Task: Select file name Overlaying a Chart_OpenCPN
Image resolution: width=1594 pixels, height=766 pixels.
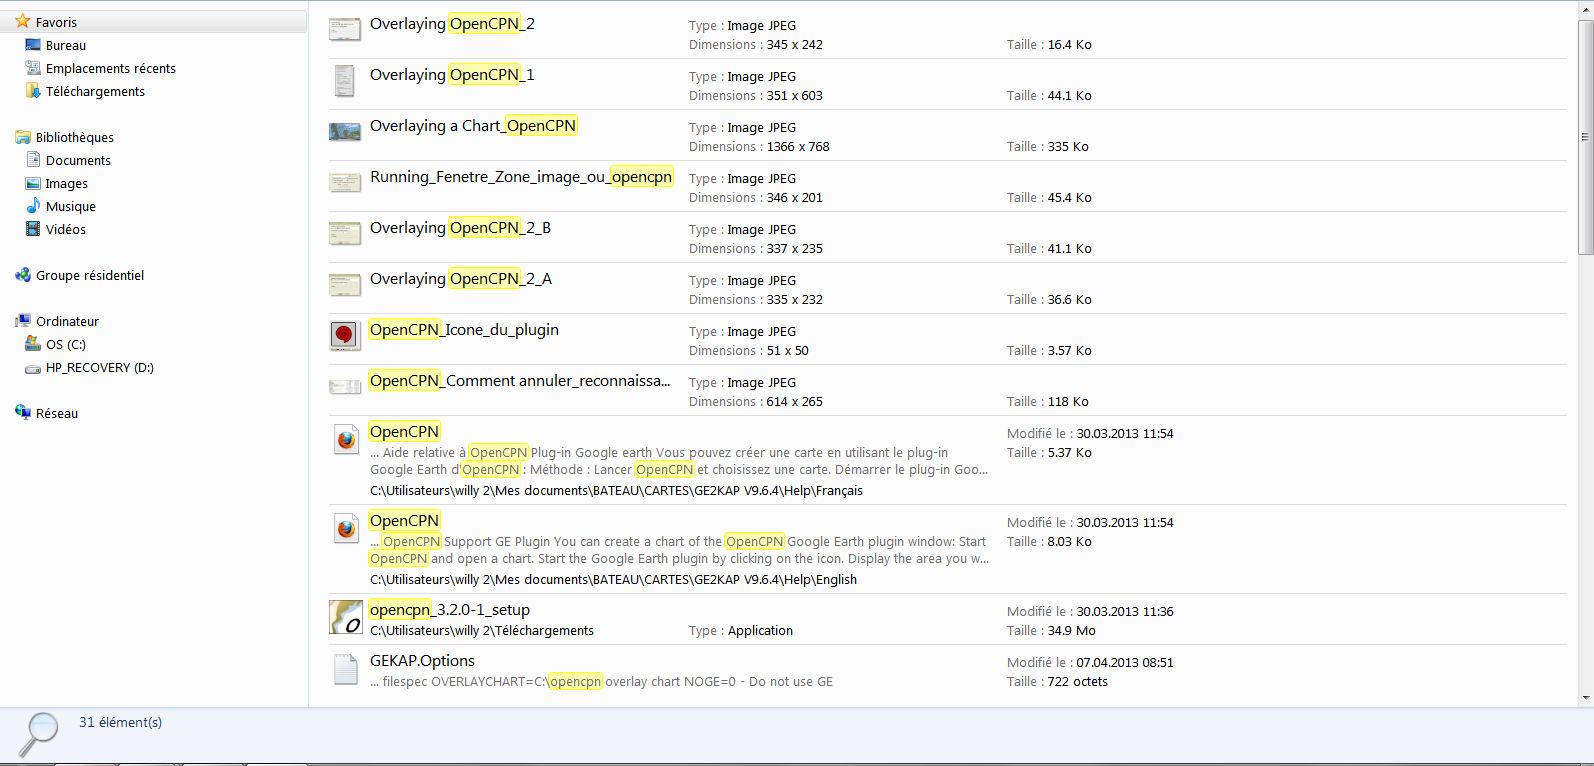Action: tap(473, 126)
